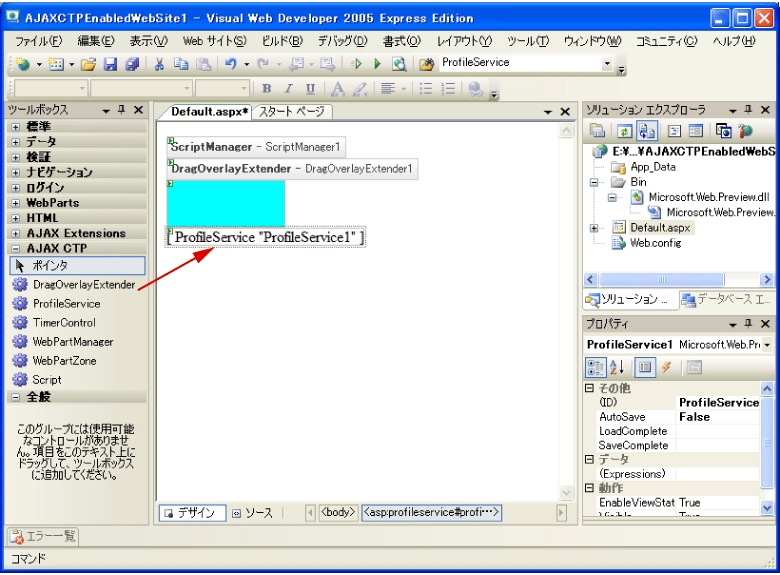
Task: Toggle Italic formatting button
Action: click(289, 89)
